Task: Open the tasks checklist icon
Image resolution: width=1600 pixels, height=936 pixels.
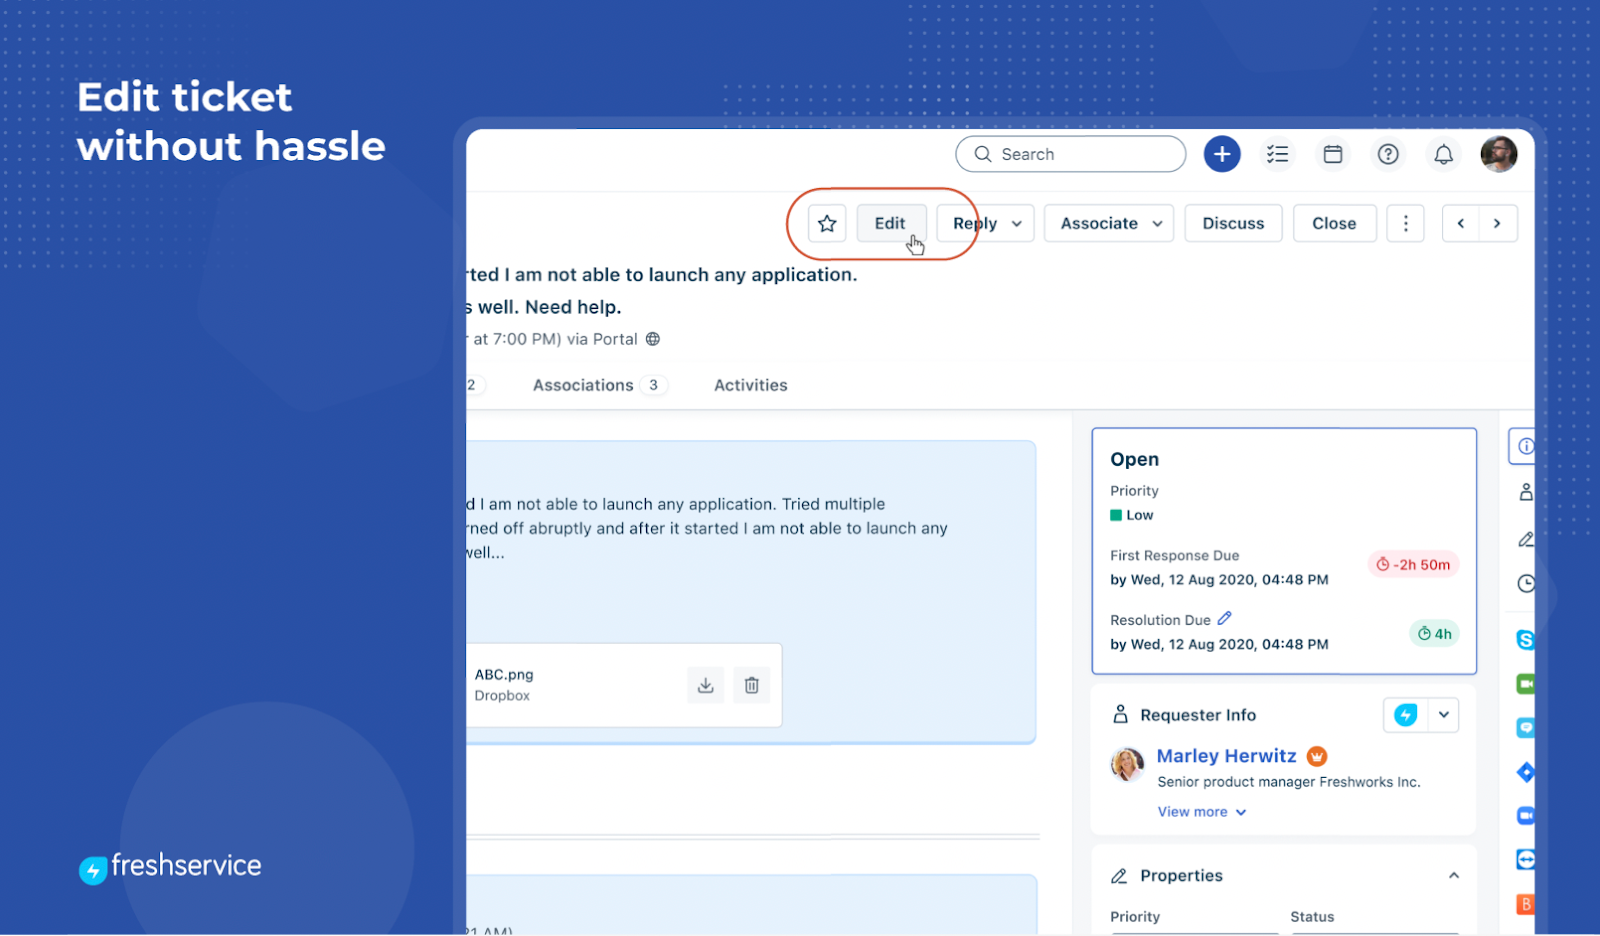Action: [1277, 154]
